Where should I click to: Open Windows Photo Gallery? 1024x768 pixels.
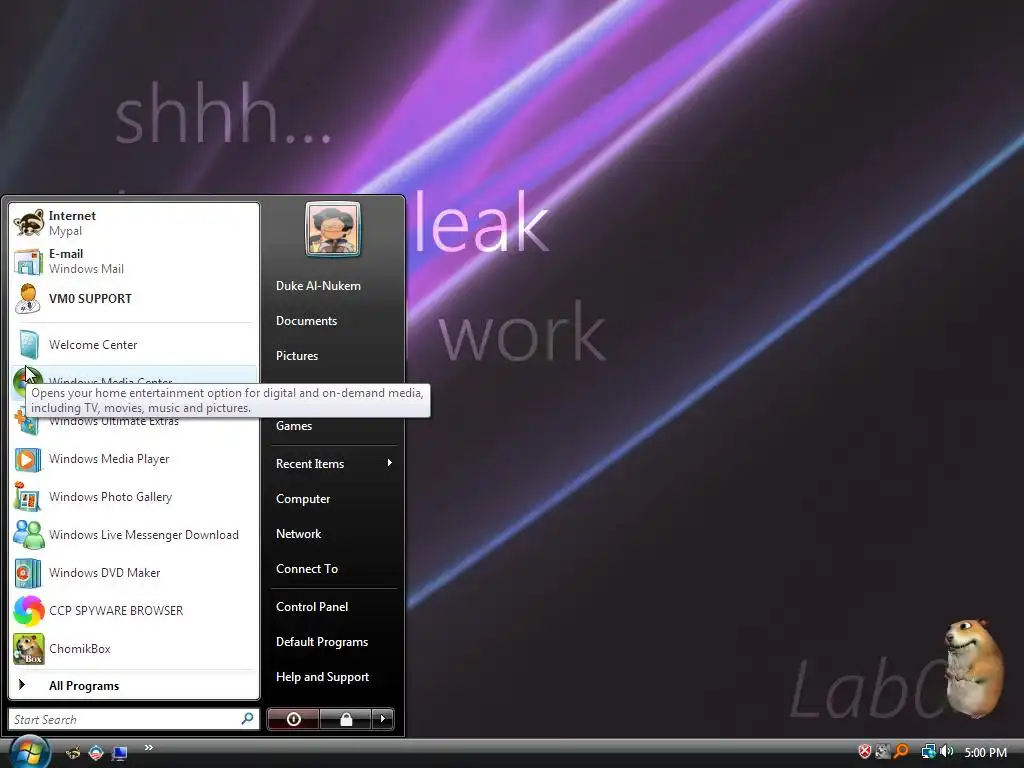[x=134, y=497]
